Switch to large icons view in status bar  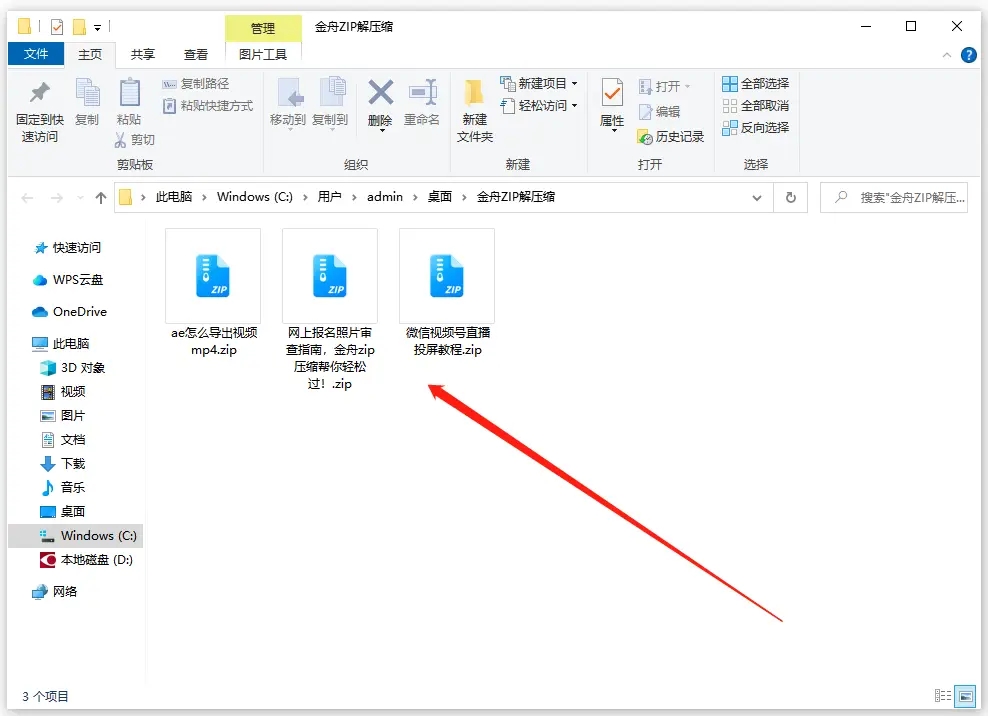965,696
